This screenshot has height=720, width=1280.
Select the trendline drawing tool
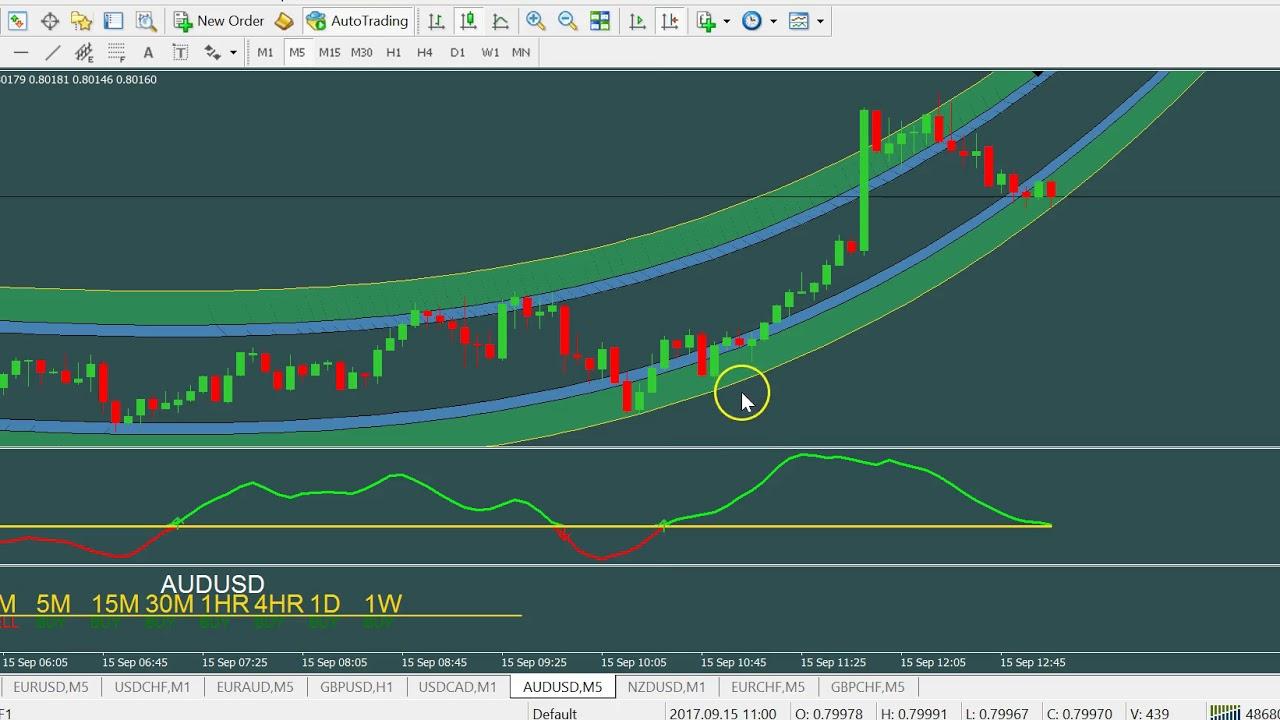[x=53, y=52]
